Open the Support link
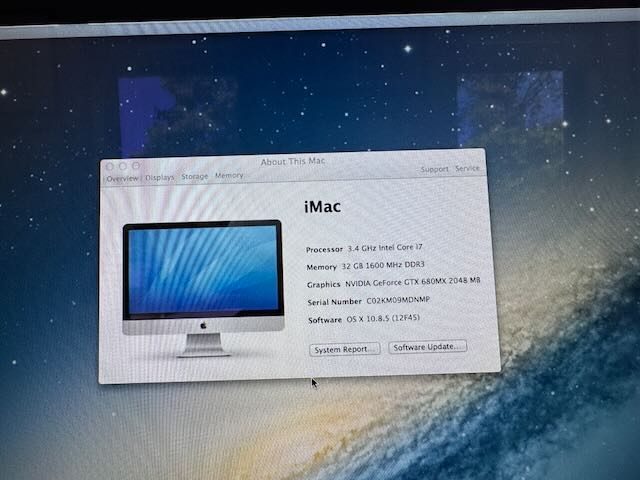 [x=434, y=169]
